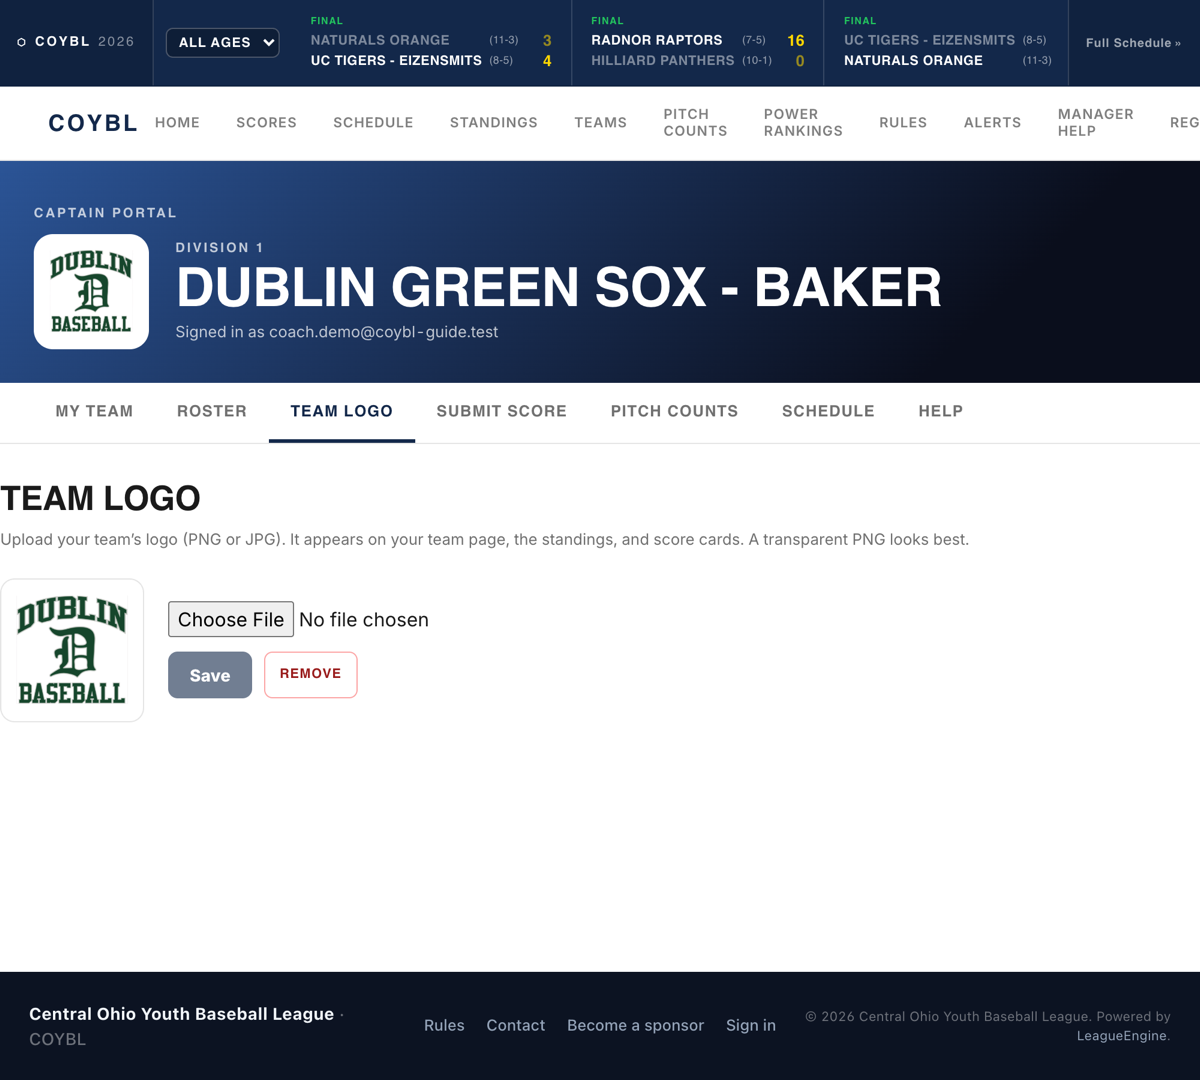Open SCORES navigation item

coord(266,123)
